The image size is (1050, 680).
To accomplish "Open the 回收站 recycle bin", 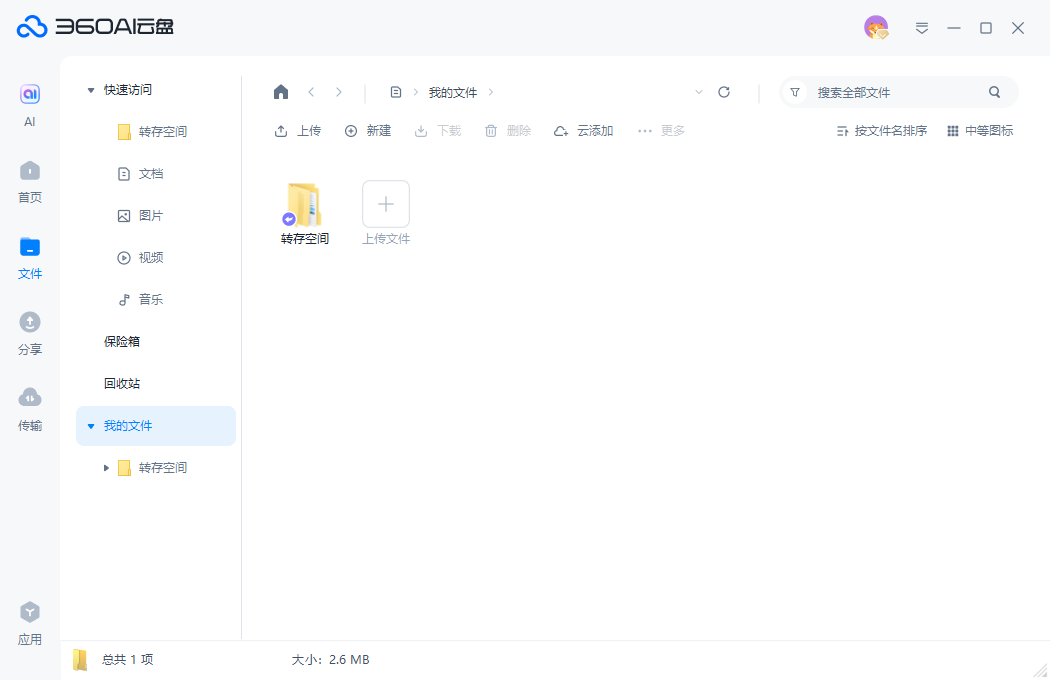I will [x=121, y=383].
